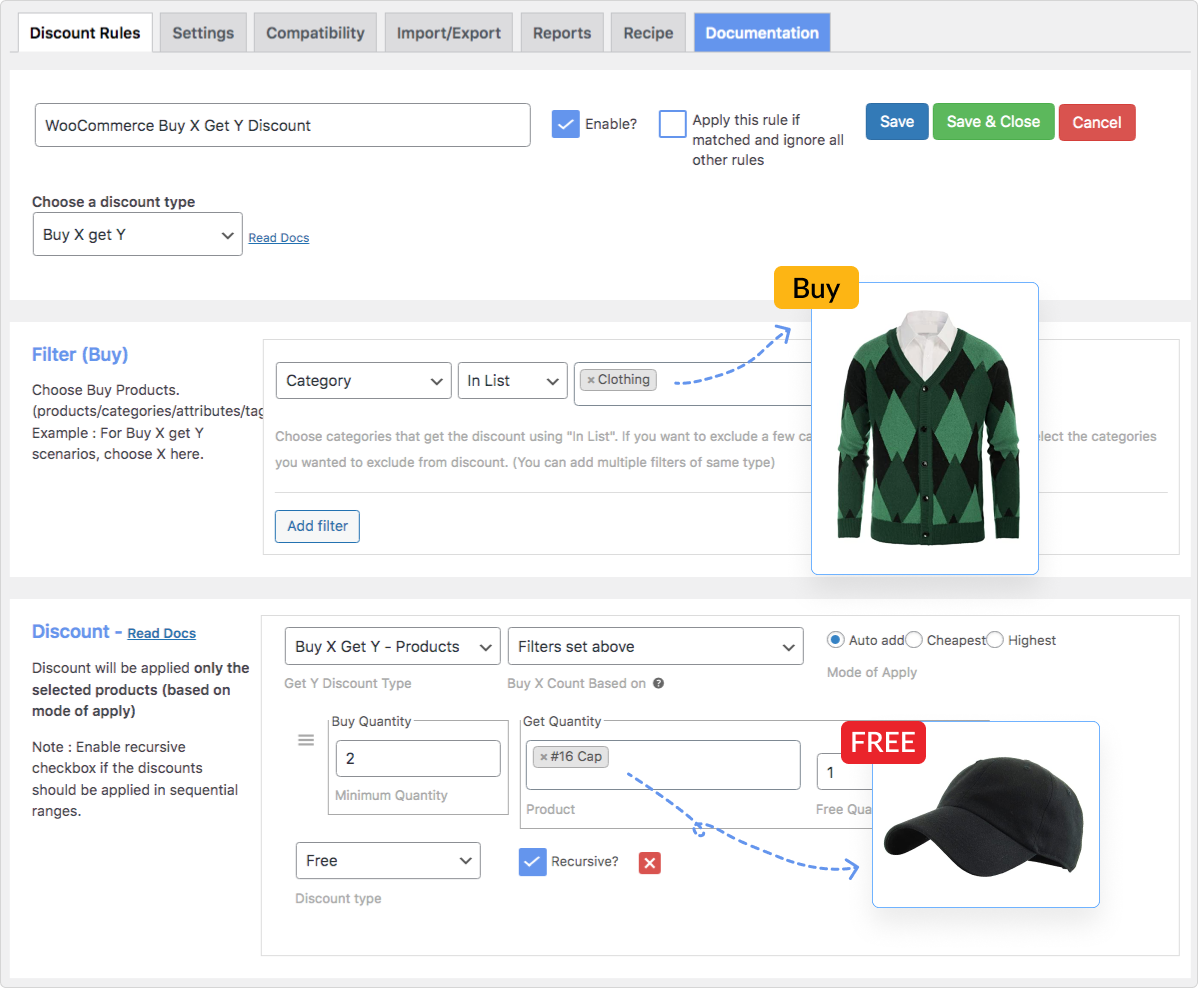Screen dimensions: 1198x988
Task: Open the Category filter dropdown
Action: click(363, 381)
